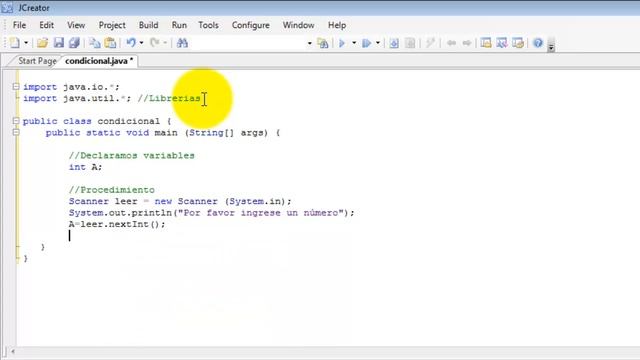Open the Project menu

112,25
